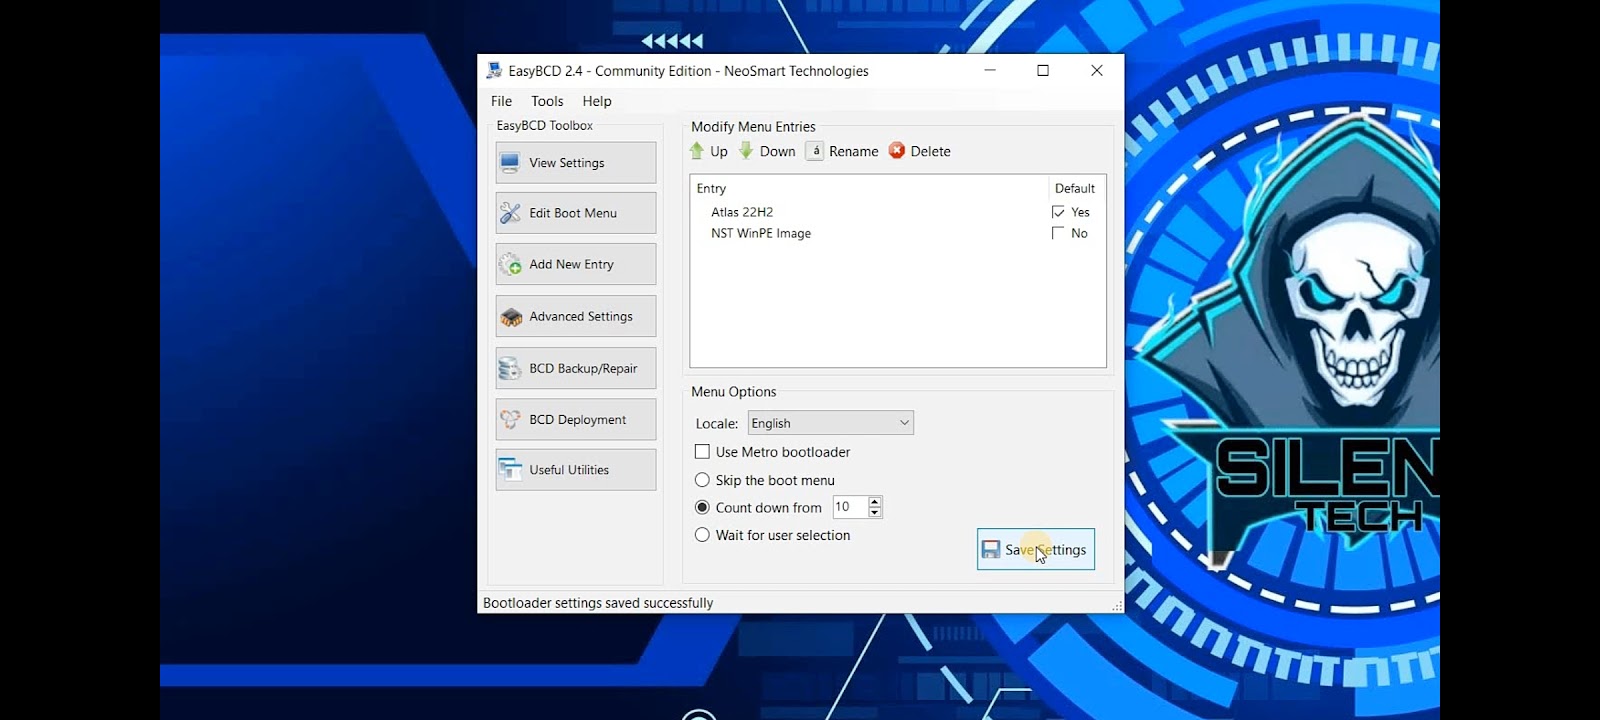Open View Settings
Image resolution: width=1600 pixels, height=720 pixels.
[576, 163]
